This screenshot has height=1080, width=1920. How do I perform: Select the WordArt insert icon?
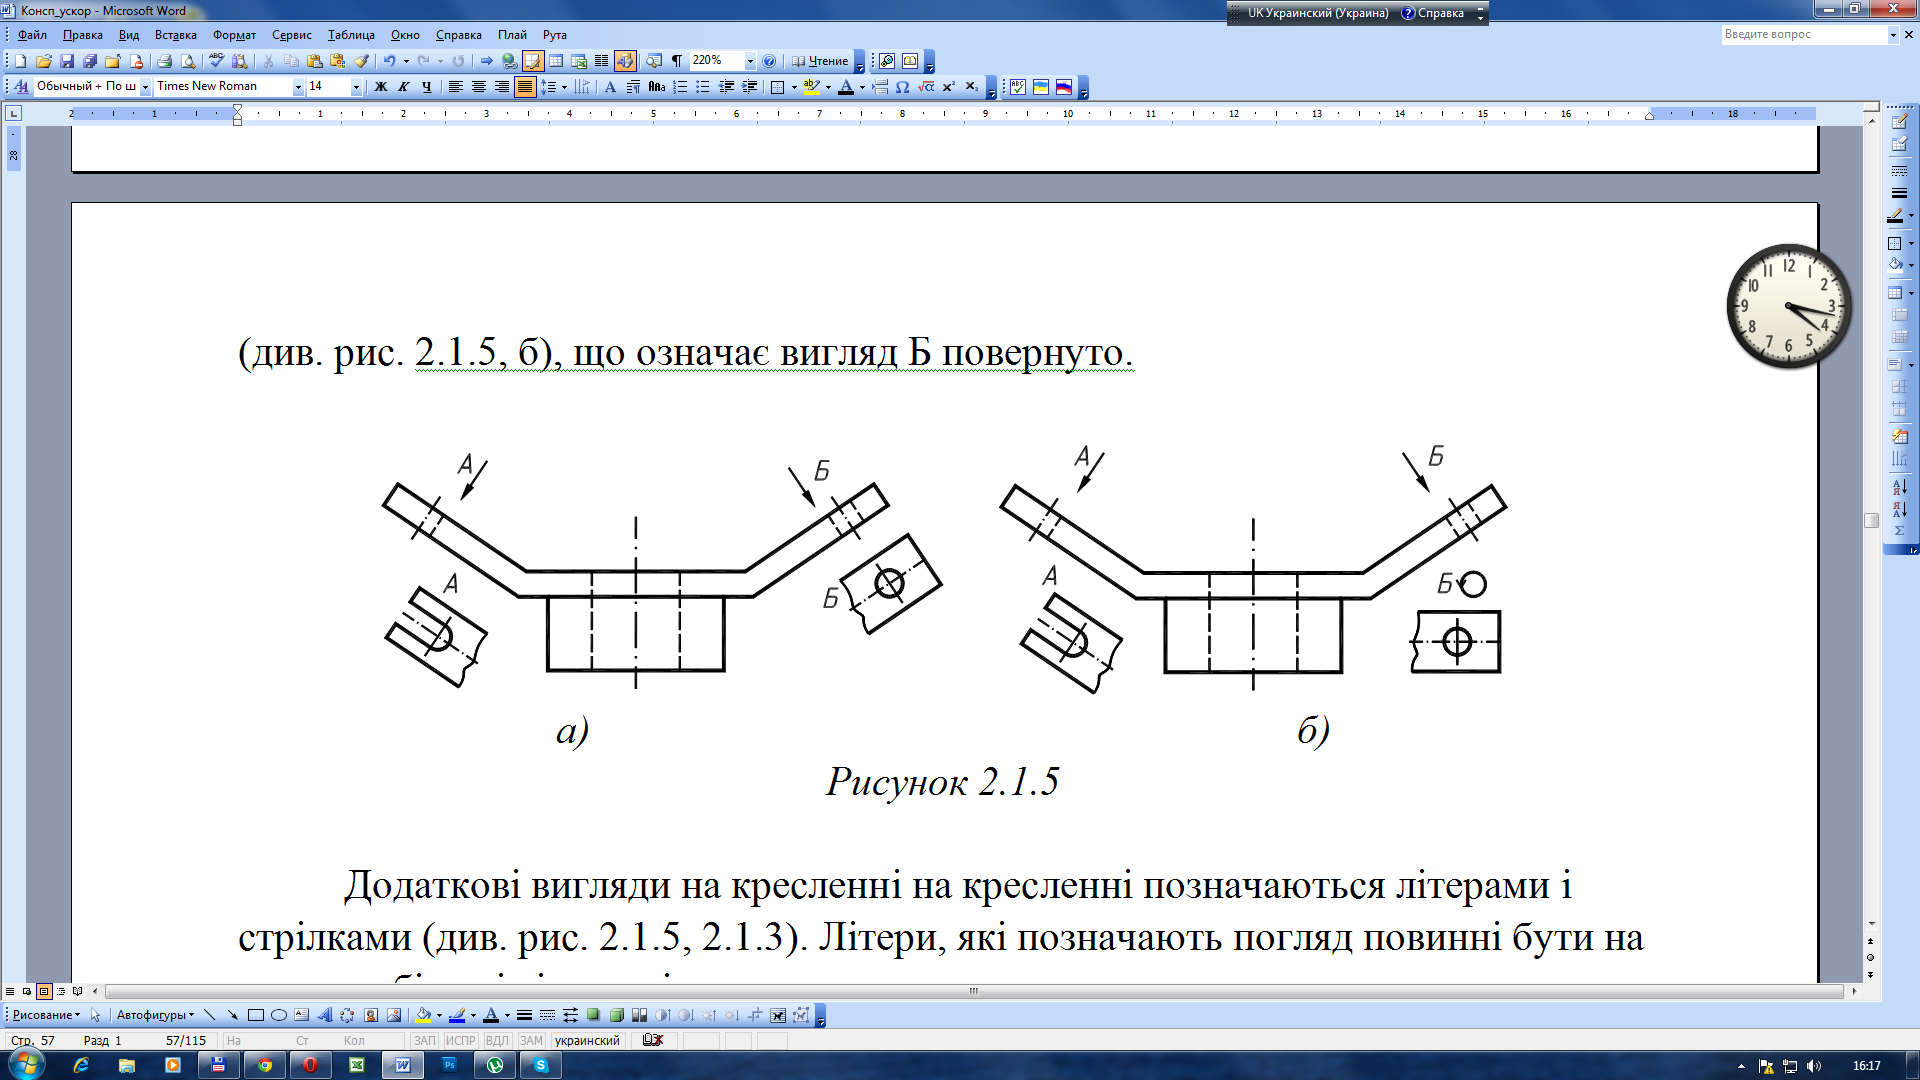coord(324,1015)
